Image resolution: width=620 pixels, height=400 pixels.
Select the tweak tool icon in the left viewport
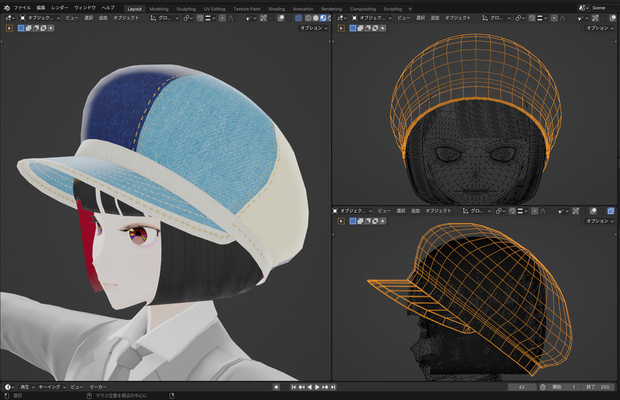[9, 28]
